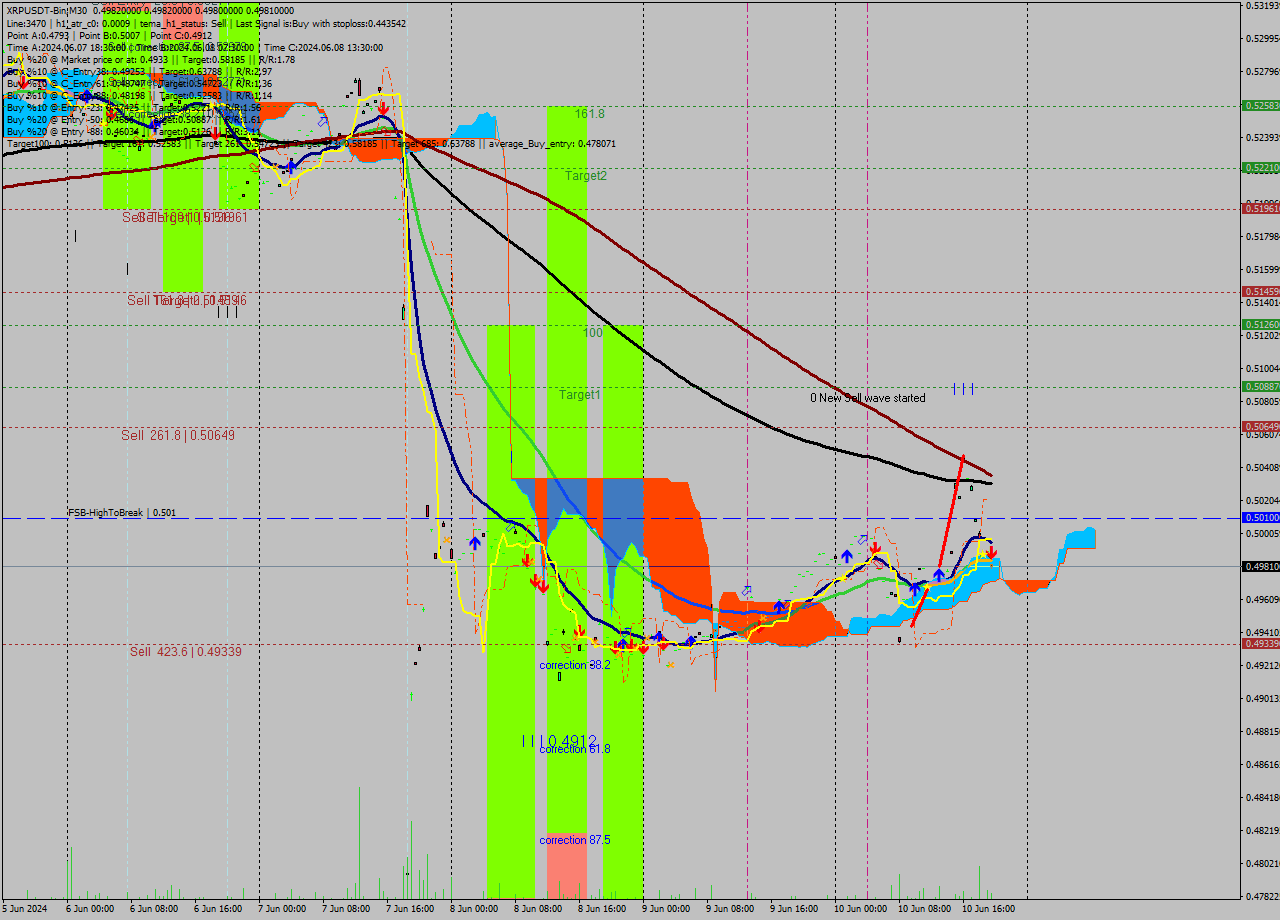
Task: Click the blue I I I marker above New Sell wave
Action: [964, 388]
